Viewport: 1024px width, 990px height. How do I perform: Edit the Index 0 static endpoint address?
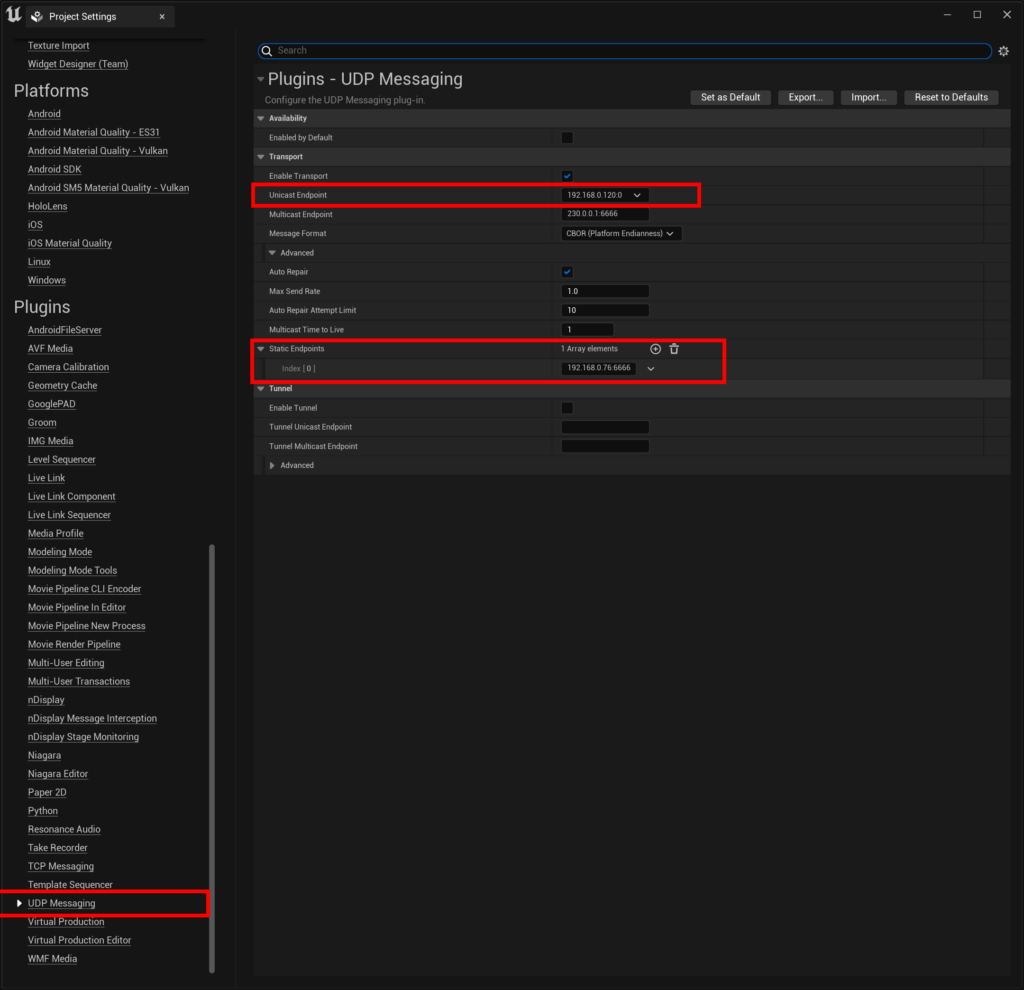click(599, 368)
